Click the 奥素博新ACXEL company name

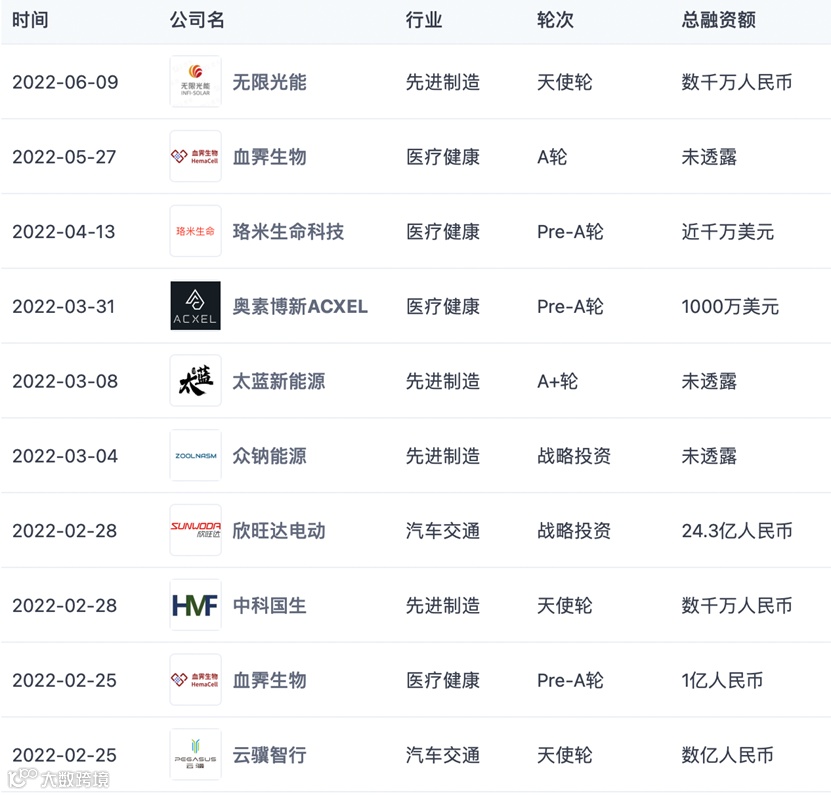click(x=300, y=306)
